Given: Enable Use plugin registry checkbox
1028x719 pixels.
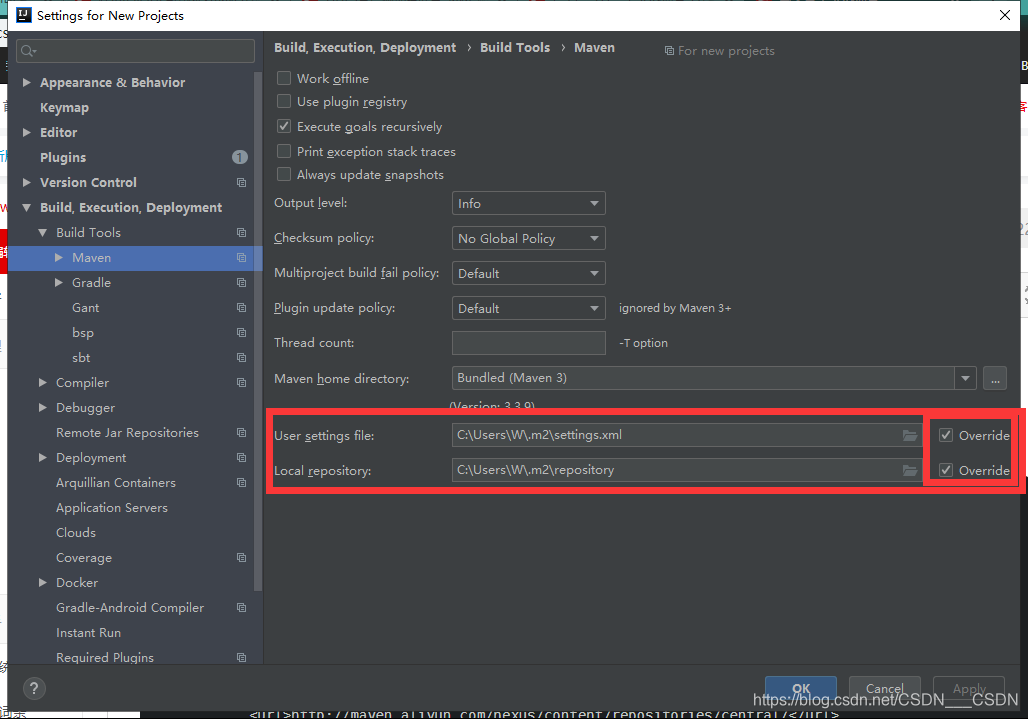Looking at the screenshot, I should click(284, 101).
